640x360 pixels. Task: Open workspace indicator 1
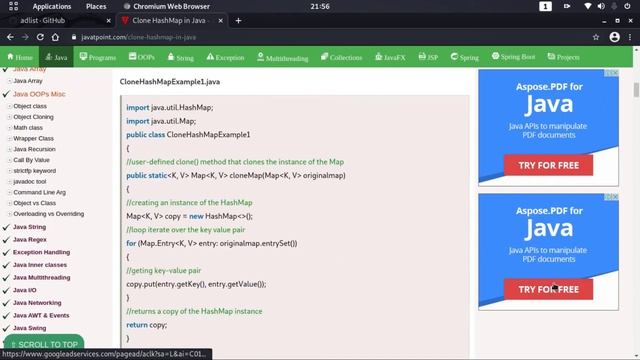click(x=545, y=6)
